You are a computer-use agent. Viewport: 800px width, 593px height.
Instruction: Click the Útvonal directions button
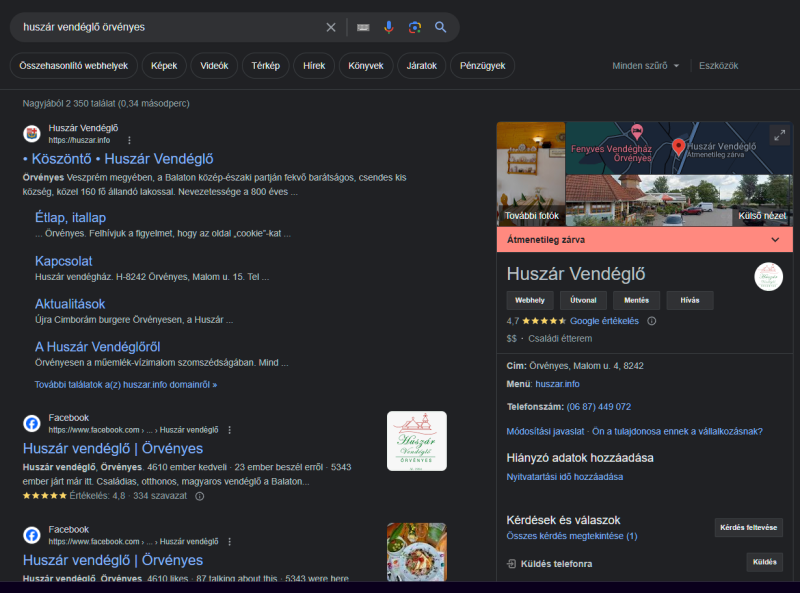583,301
